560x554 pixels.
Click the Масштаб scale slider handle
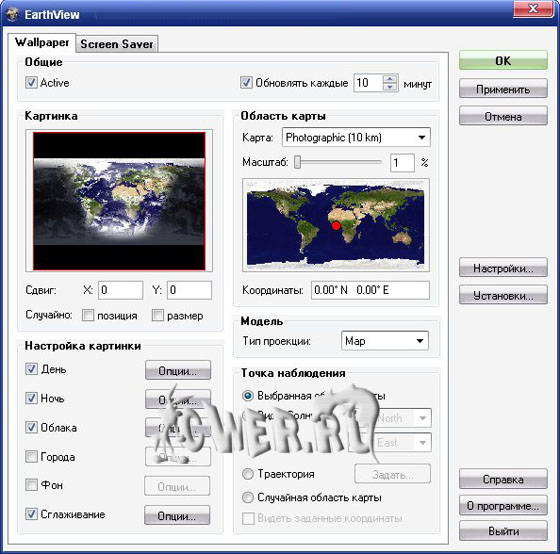click(x=297, y=162)
